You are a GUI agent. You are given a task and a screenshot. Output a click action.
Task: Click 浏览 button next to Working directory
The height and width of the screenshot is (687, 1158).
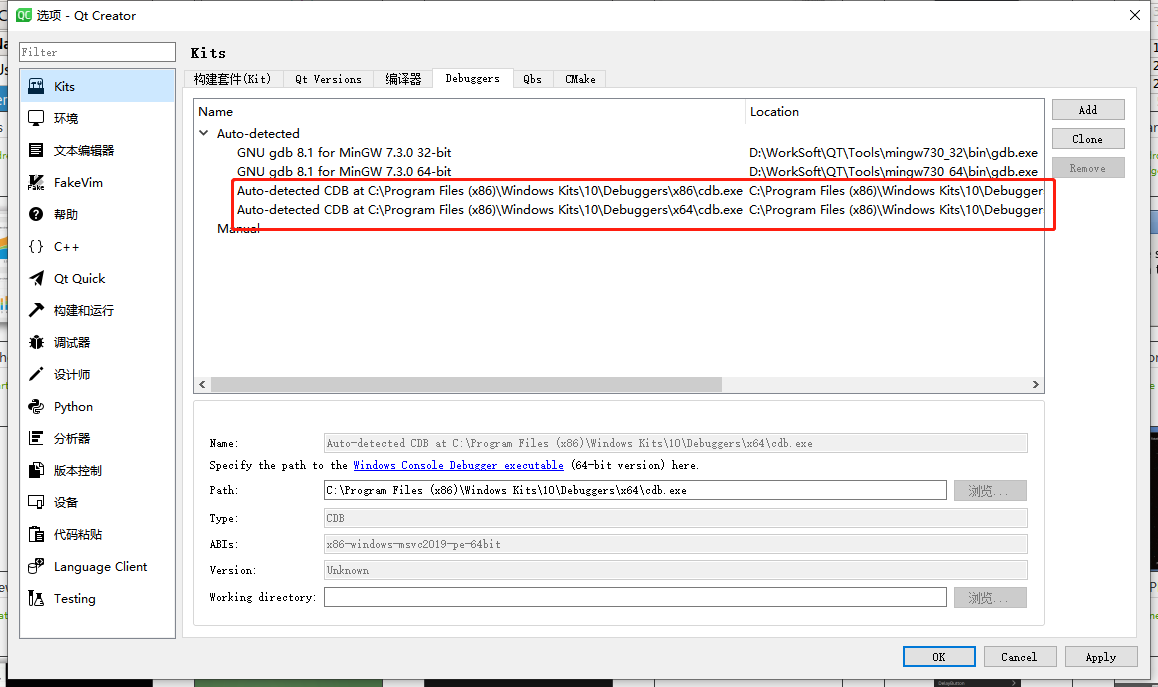click(990, 598)
